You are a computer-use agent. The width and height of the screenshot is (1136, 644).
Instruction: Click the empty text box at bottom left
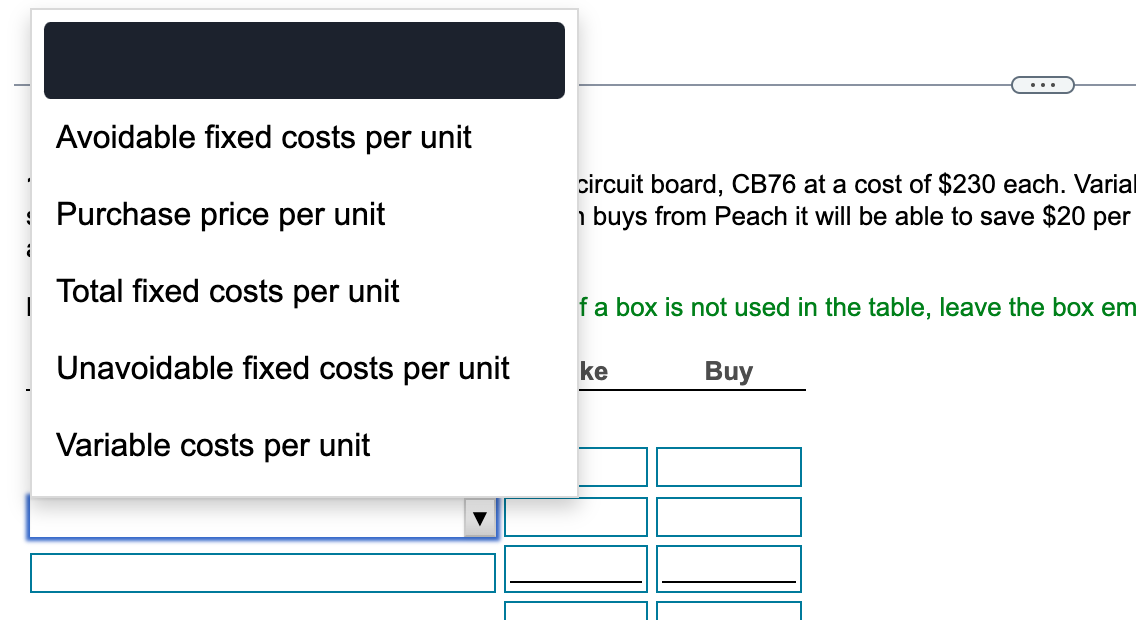coord(262,572)
